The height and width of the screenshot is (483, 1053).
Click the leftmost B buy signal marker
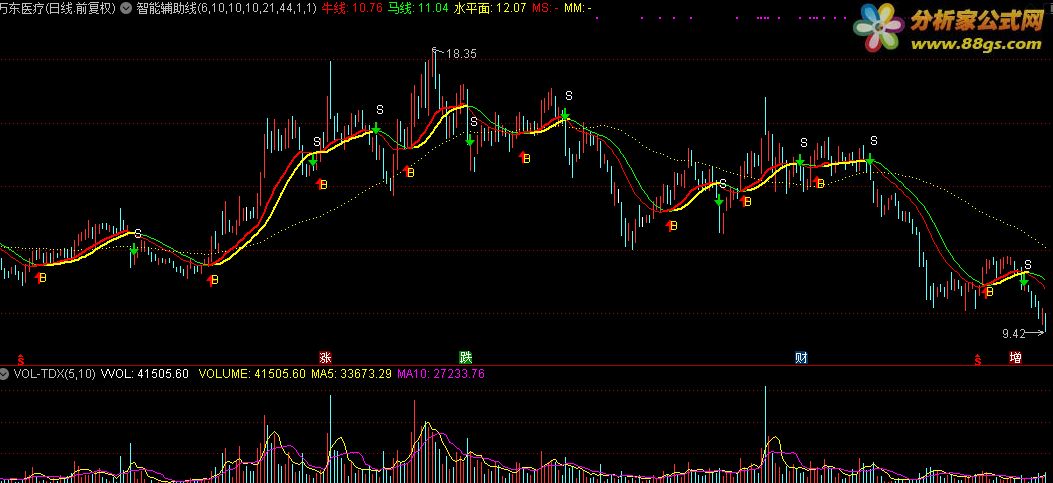[x=41, y=277]
